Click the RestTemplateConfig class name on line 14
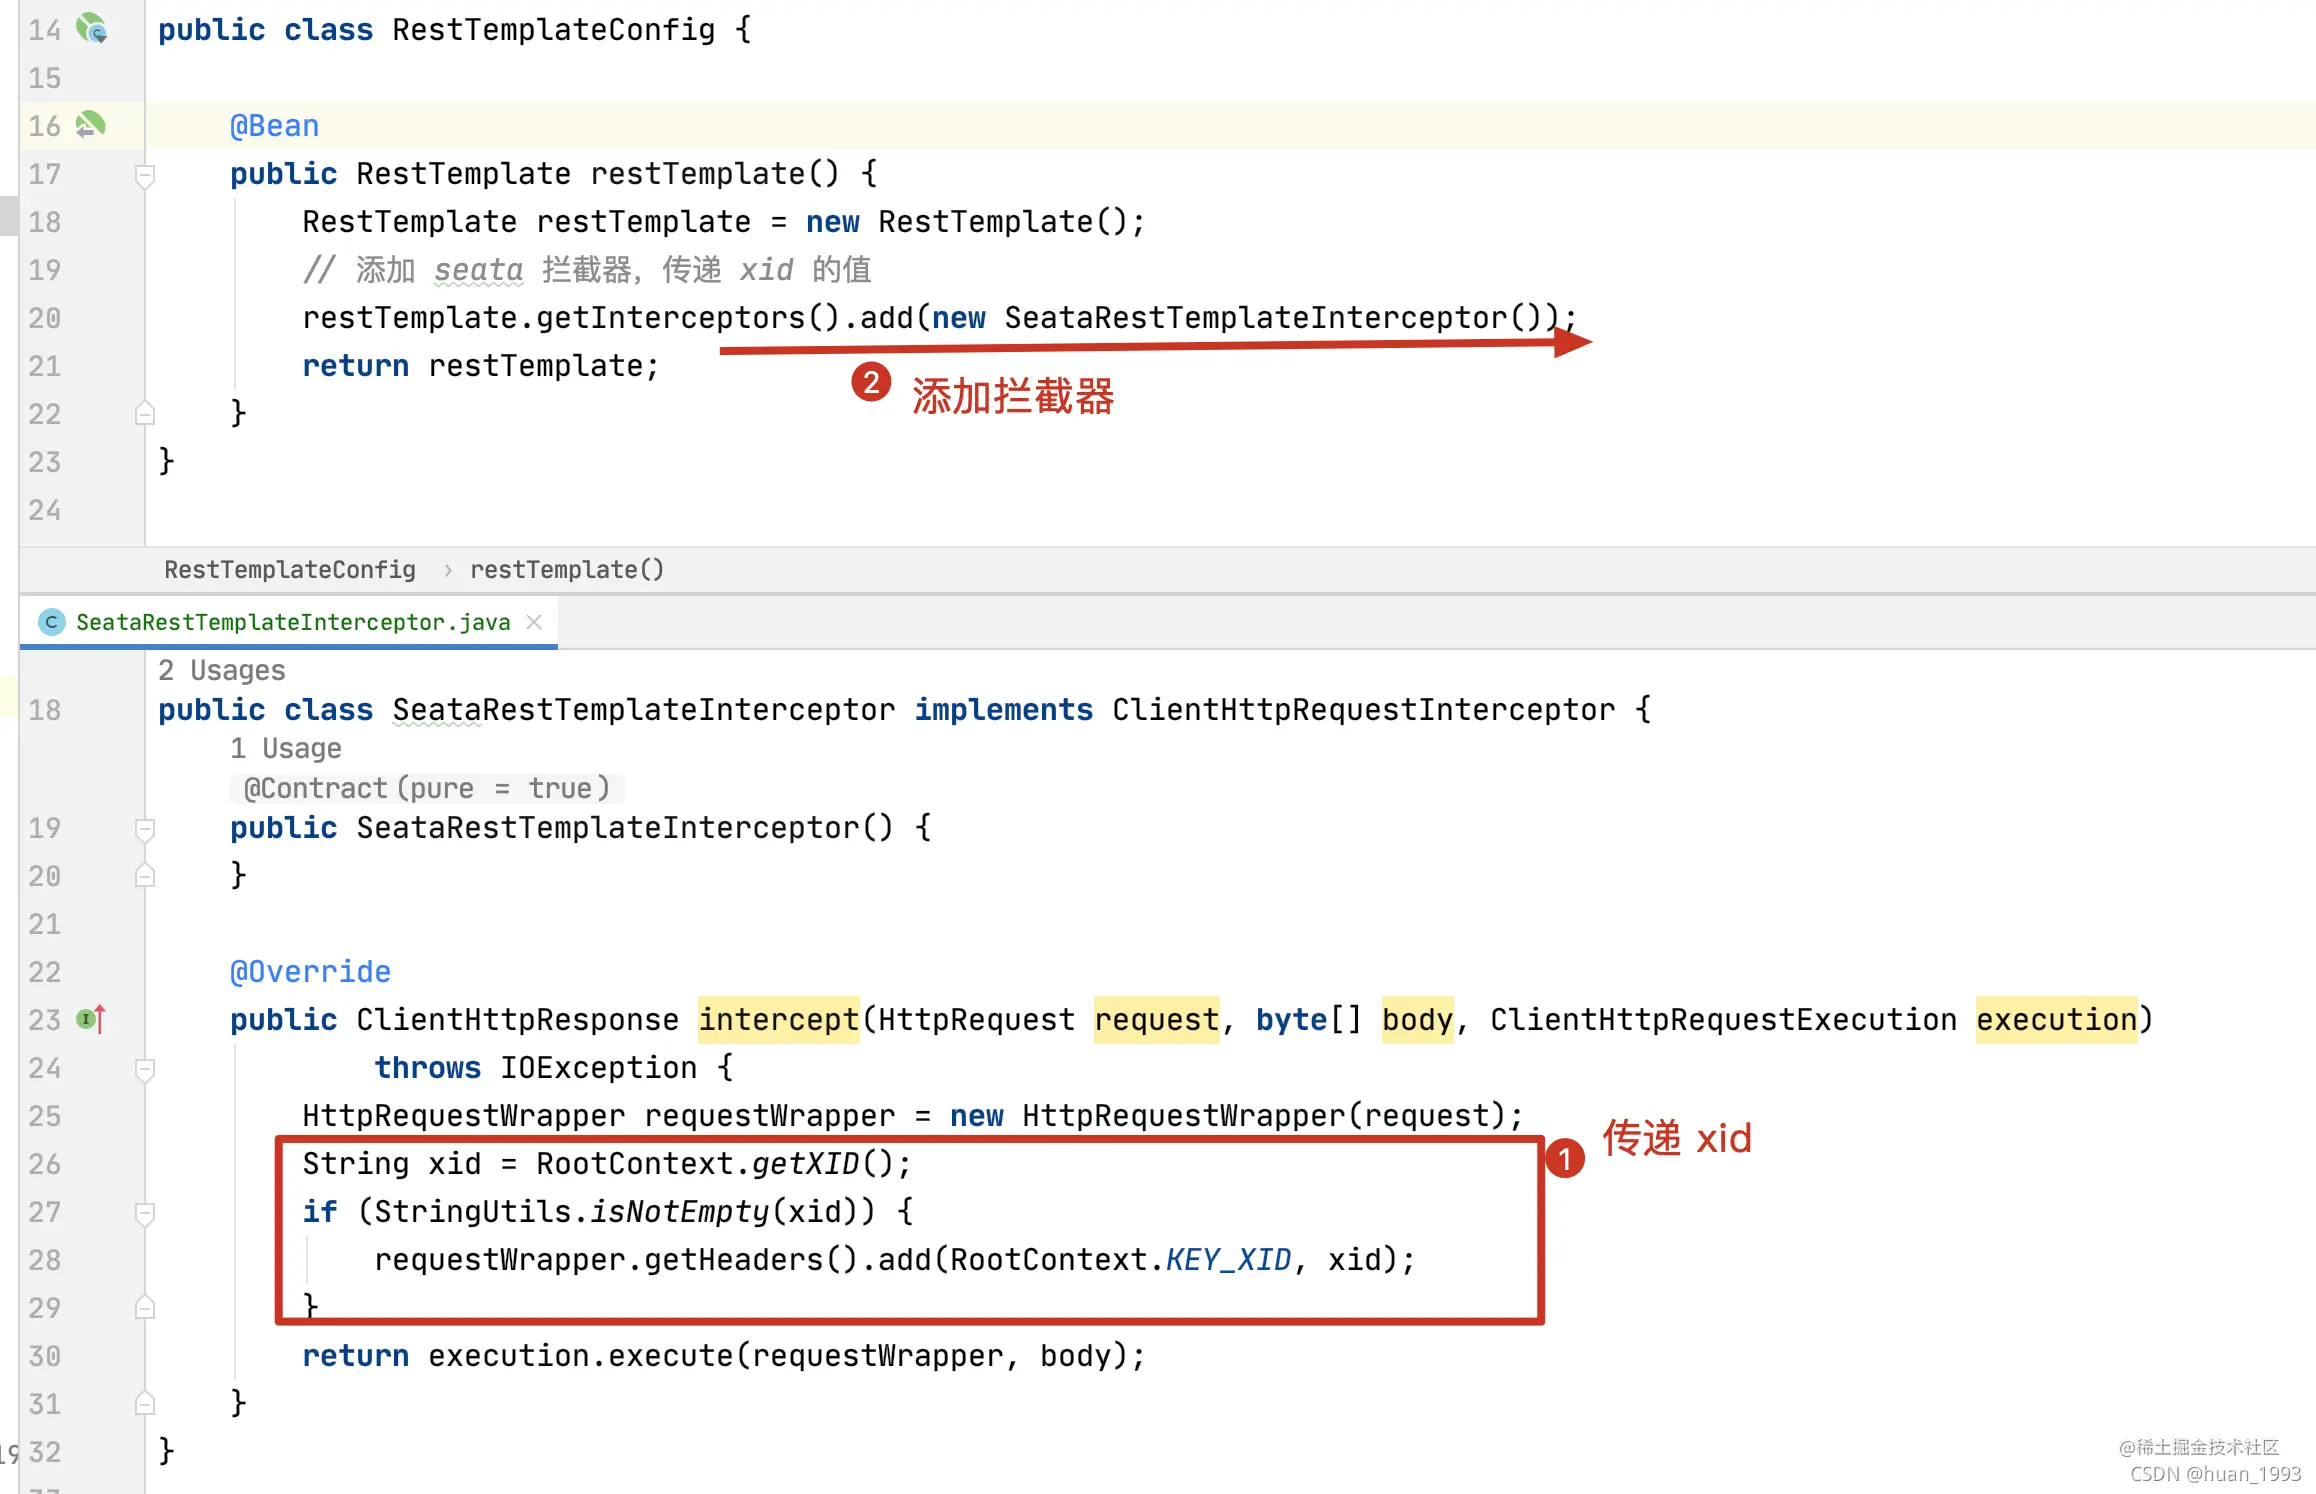The height and width of the screenshot is (1494, 2316). coord(554,30)
